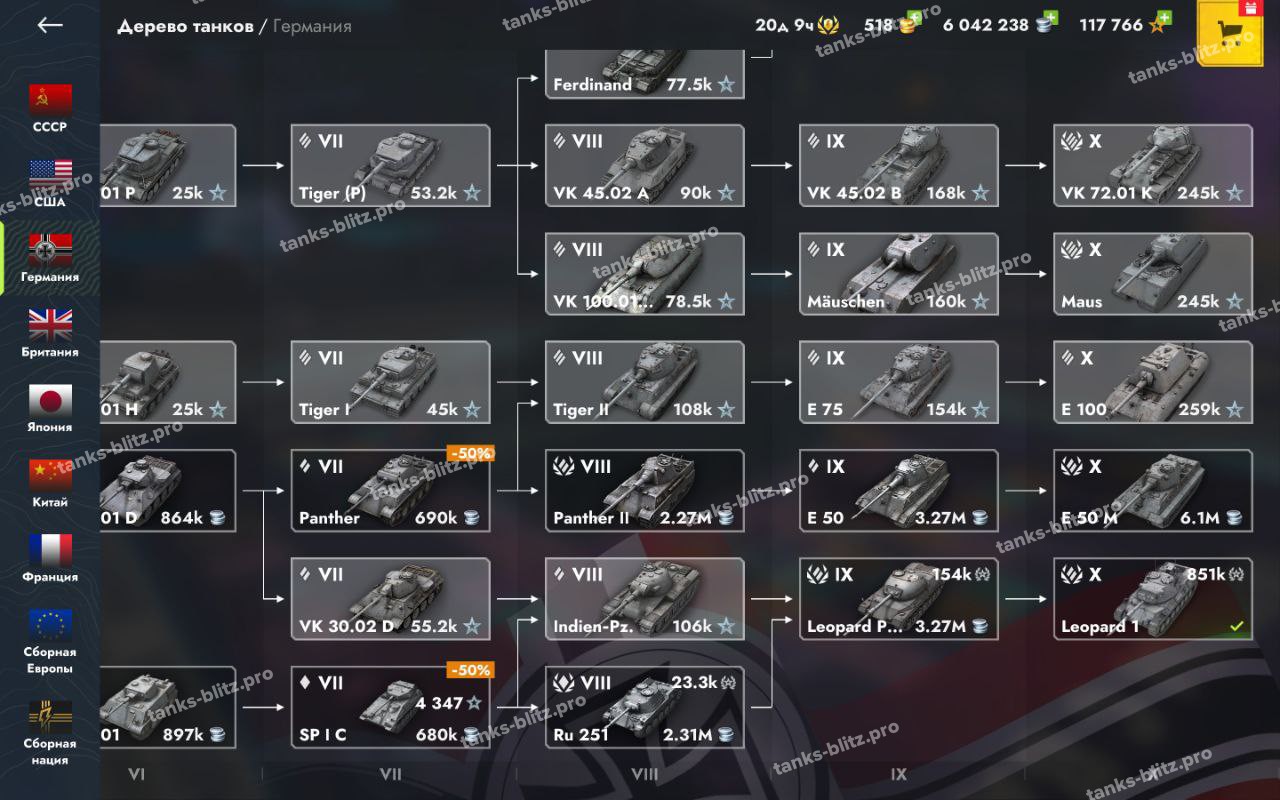This screenshot has height=800, width=1280.
Task: Click the Tank Tree breadcrumb title
Action: [185, 26]
